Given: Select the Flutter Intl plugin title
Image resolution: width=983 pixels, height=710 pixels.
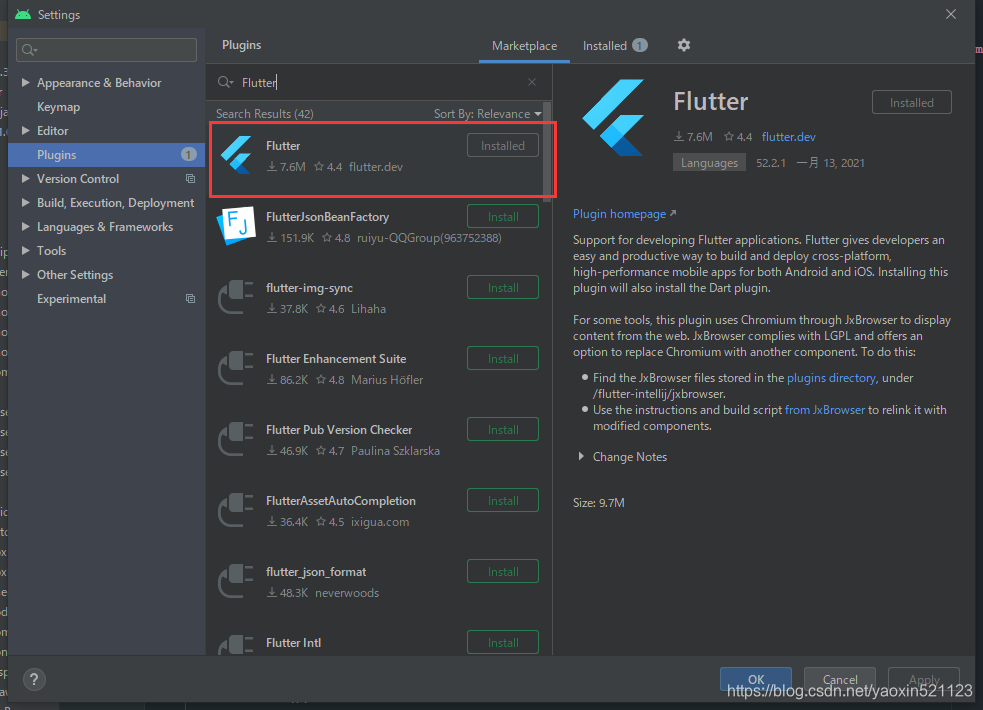Looking at the screenshot, I should (293, 643).
